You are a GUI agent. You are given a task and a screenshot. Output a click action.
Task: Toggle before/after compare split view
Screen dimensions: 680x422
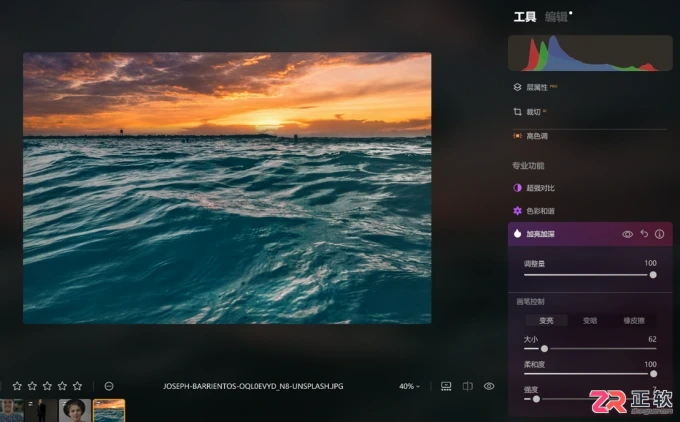pos(468,386)
